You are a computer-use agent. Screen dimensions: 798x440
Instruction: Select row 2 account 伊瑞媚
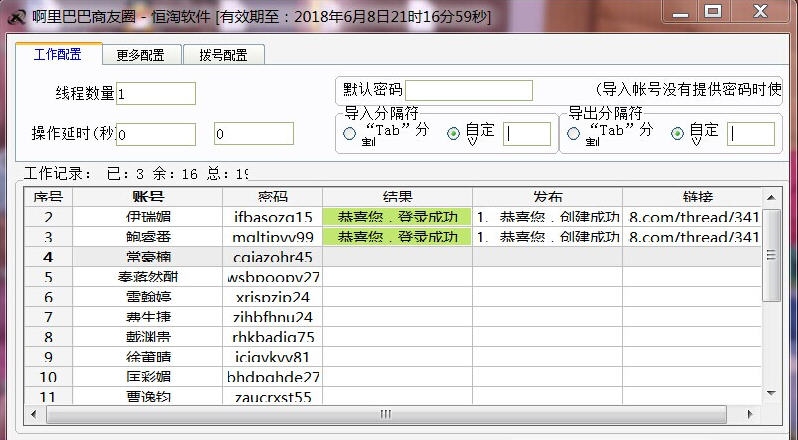pyautogui.click(x=148, y=217)
